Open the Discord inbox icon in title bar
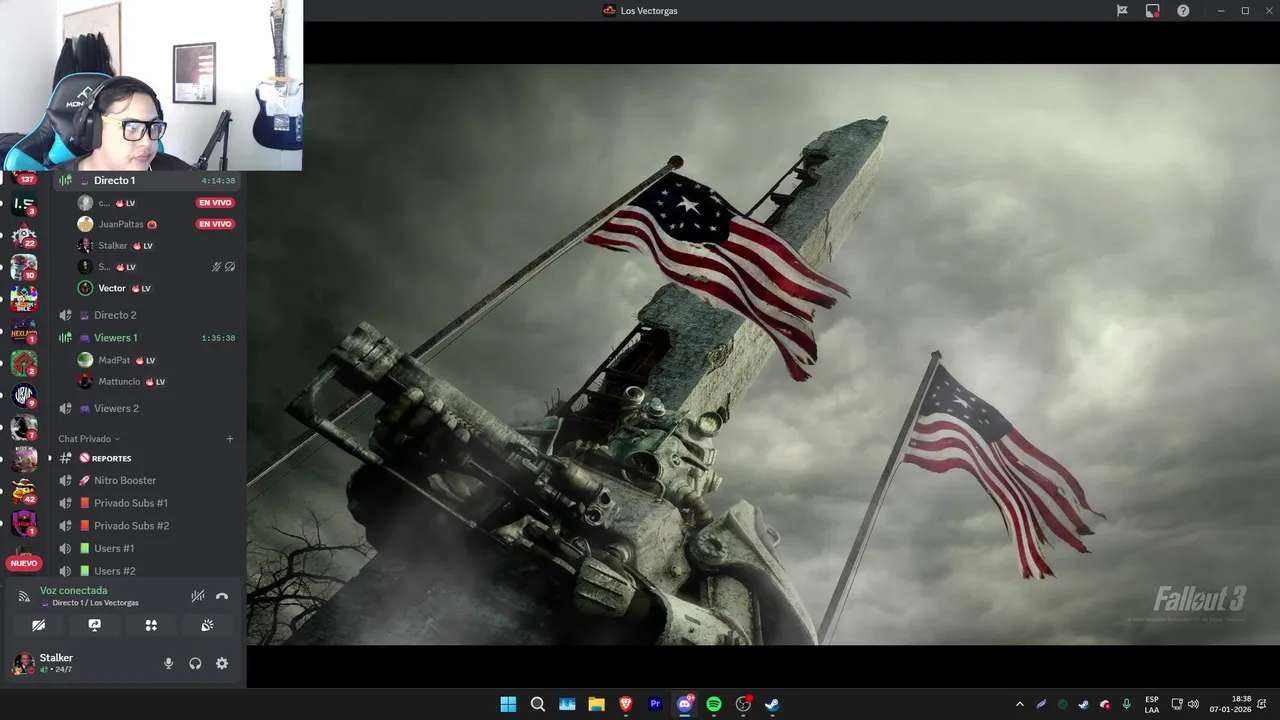This screenshot has width=1280, height=720. tap(1153, 11)
